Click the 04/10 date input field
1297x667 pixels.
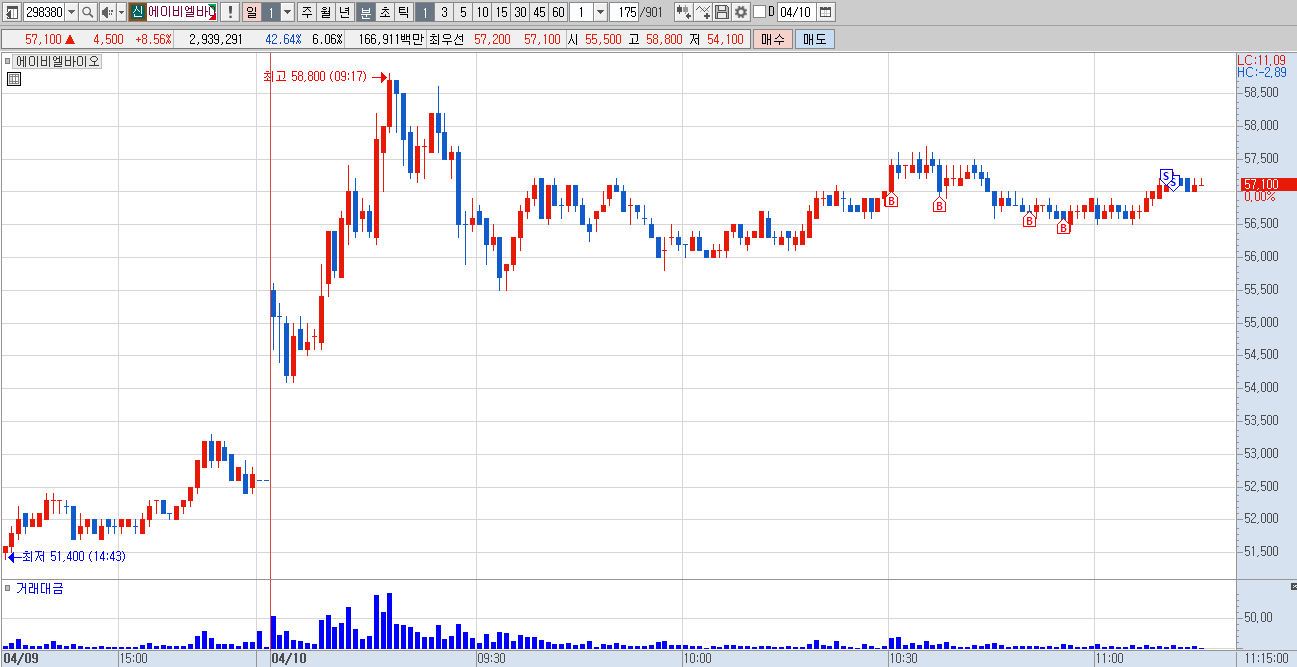click(796, 12)
